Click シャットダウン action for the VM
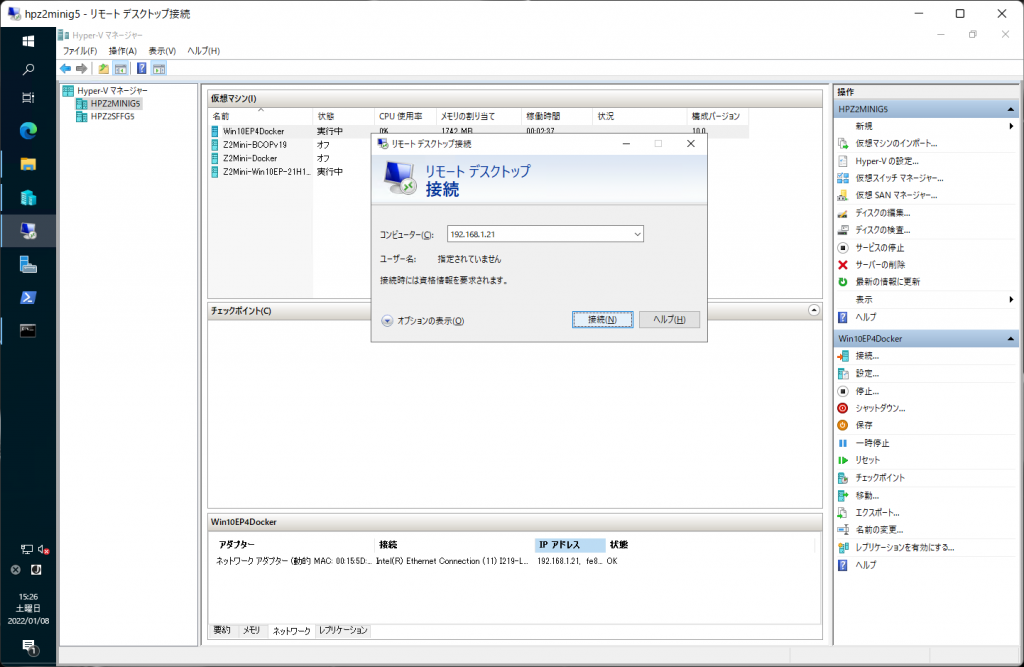The height and width of the screenshot is (667, 1024). point(880,408)
